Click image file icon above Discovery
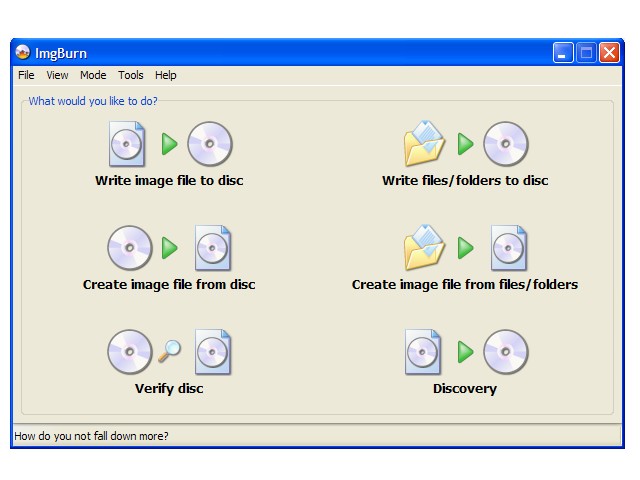Image resolution: width=640 pixels, height=480 pixels. [423, 352]
